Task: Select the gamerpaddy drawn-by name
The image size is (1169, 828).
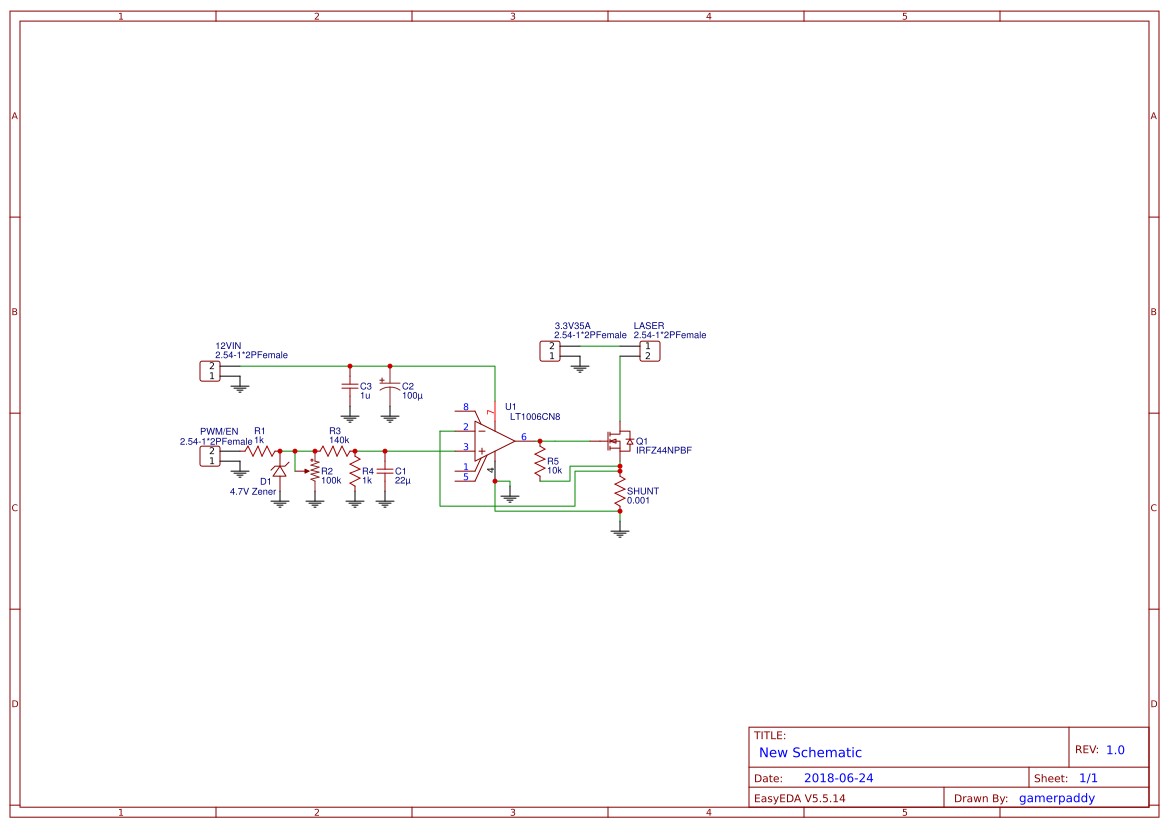Action: click(1056, 797)
